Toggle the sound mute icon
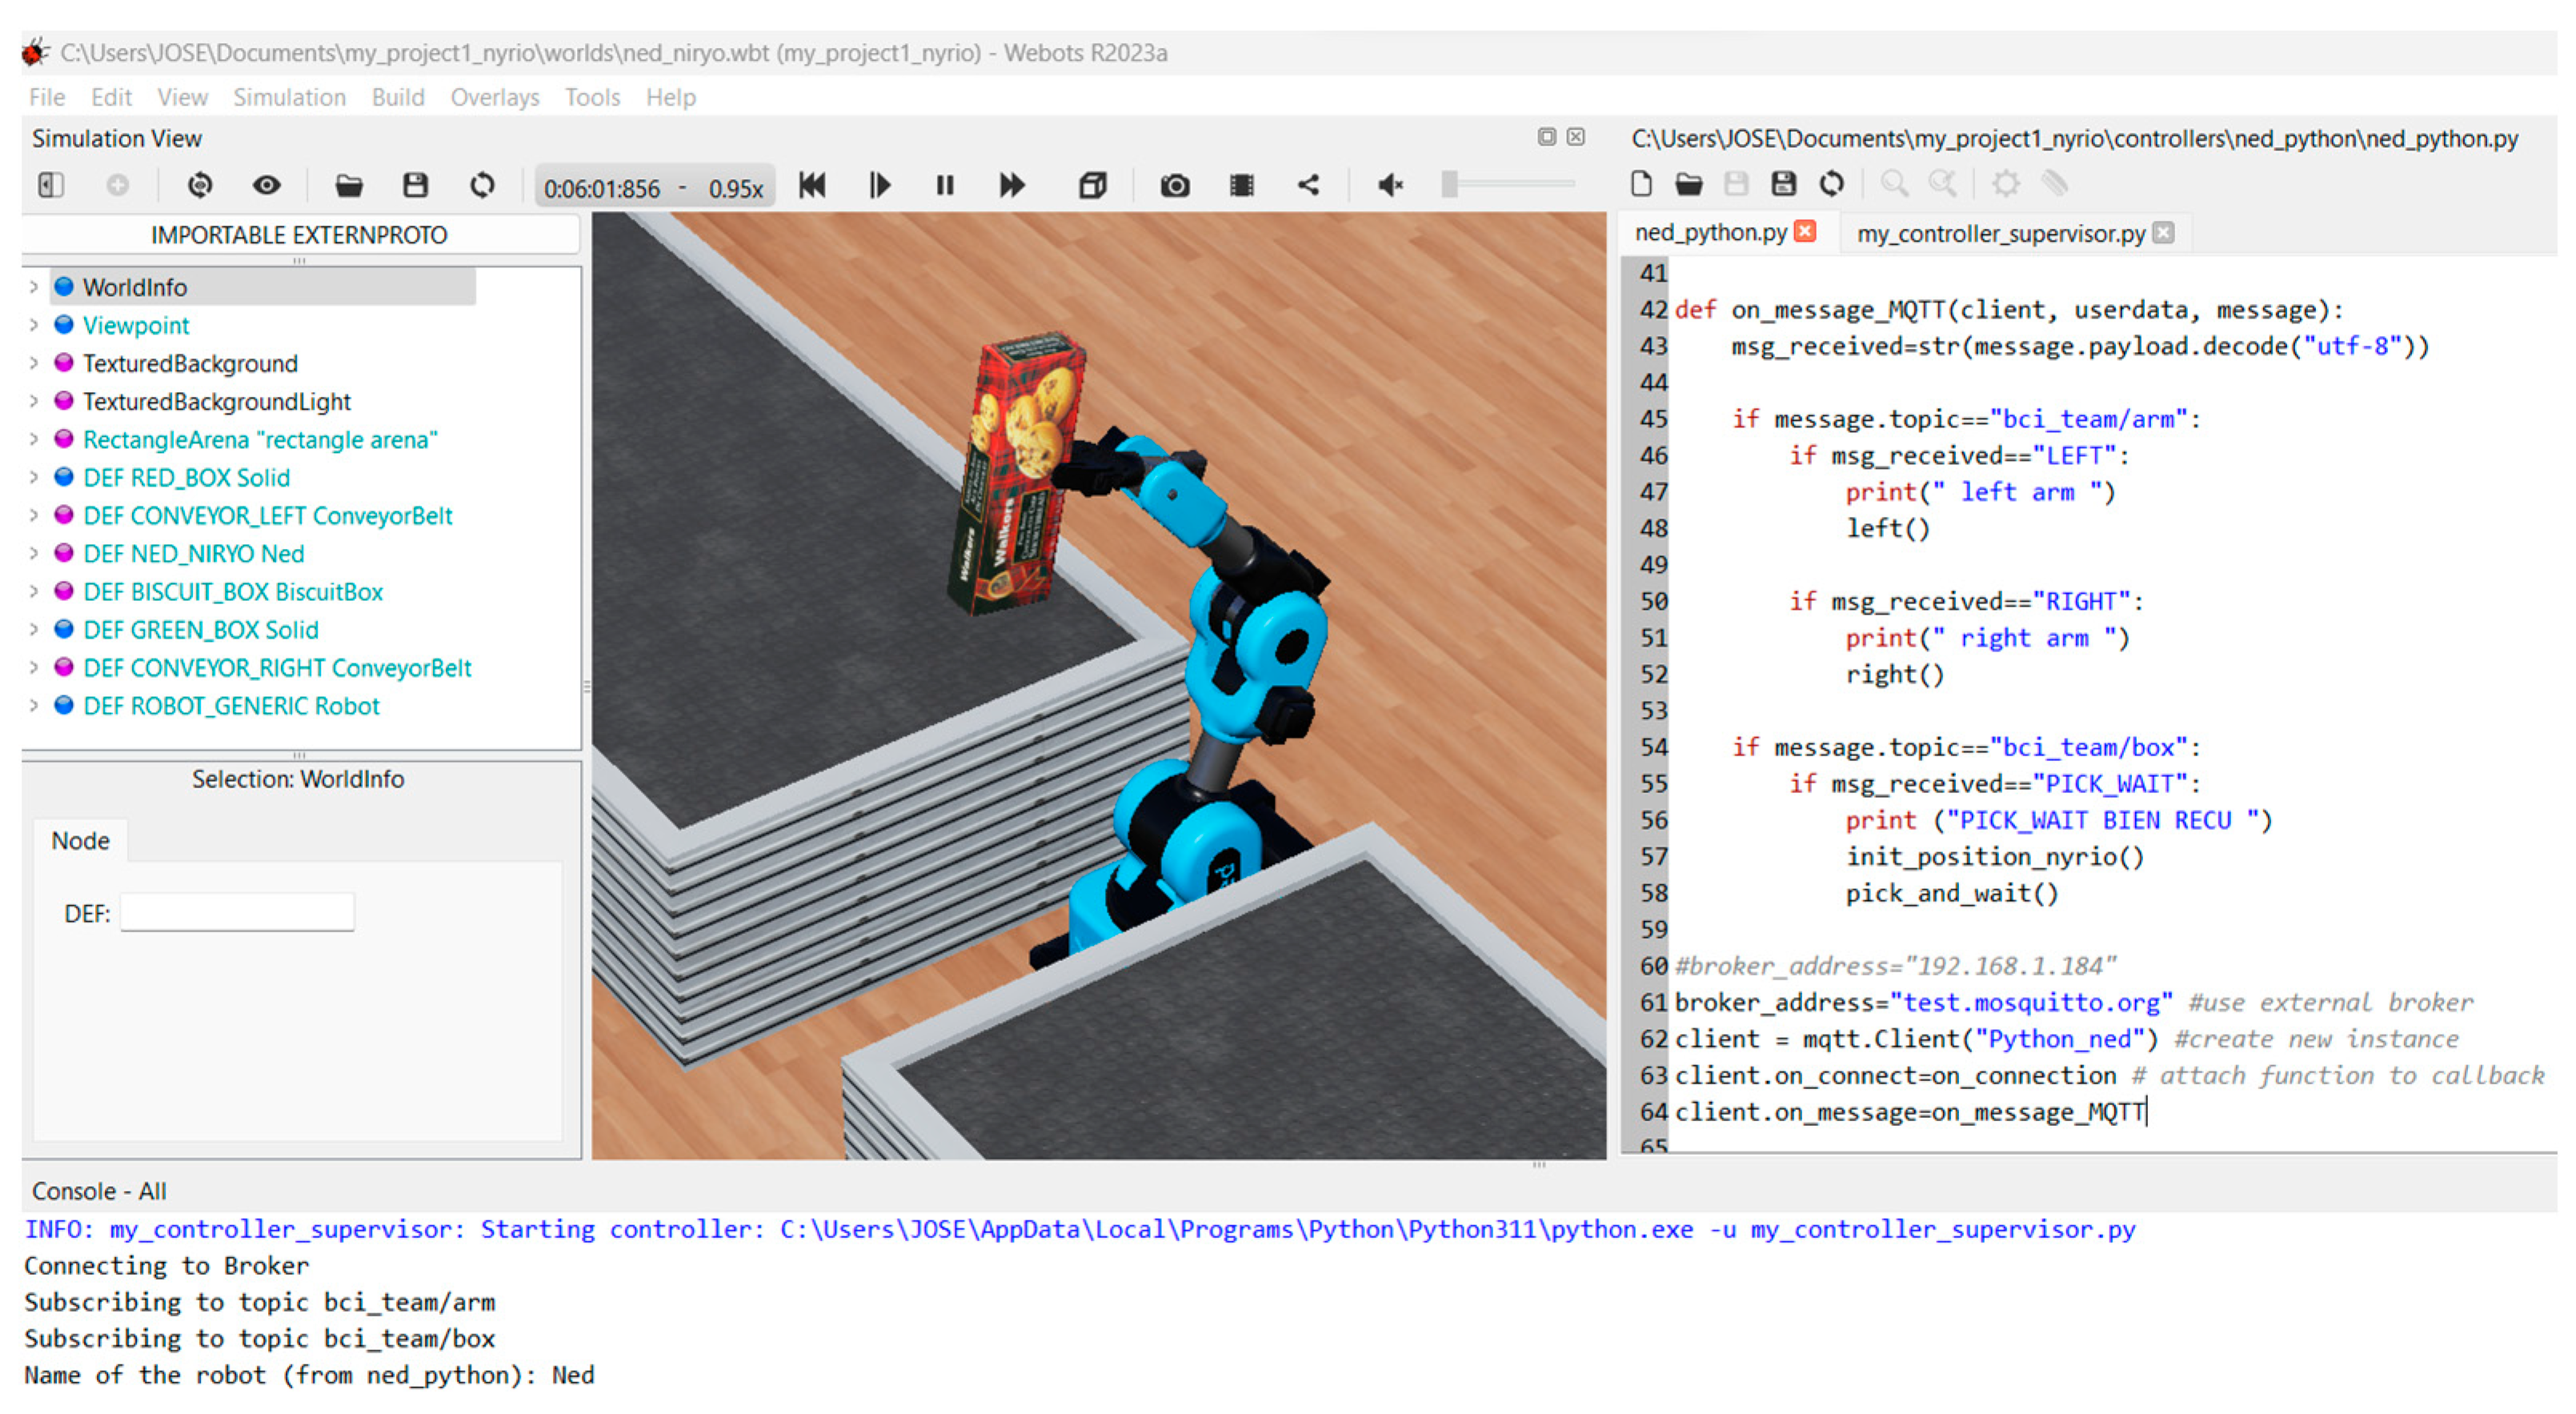This screenshot has width=2576, height=1414. pyautogui.click(x=1390, y=185)
